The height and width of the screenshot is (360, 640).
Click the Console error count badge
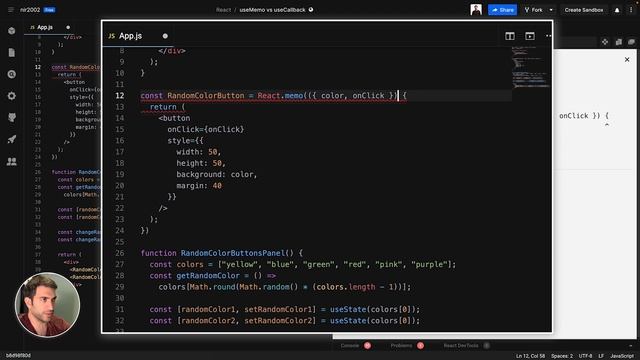click(367, 346)
